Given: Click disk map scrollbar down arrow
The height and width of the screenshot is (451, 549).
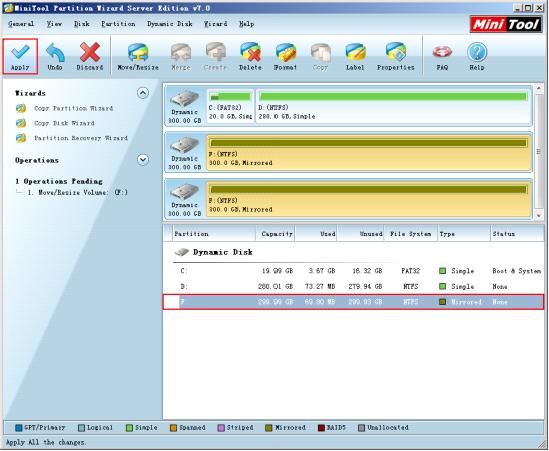Looking at the screenshot, I should pyautogui.click(x=539, y=216).
